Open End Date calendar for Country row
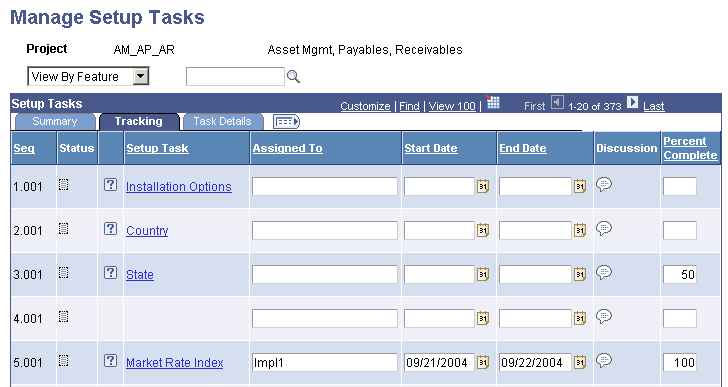 (579, 231)
